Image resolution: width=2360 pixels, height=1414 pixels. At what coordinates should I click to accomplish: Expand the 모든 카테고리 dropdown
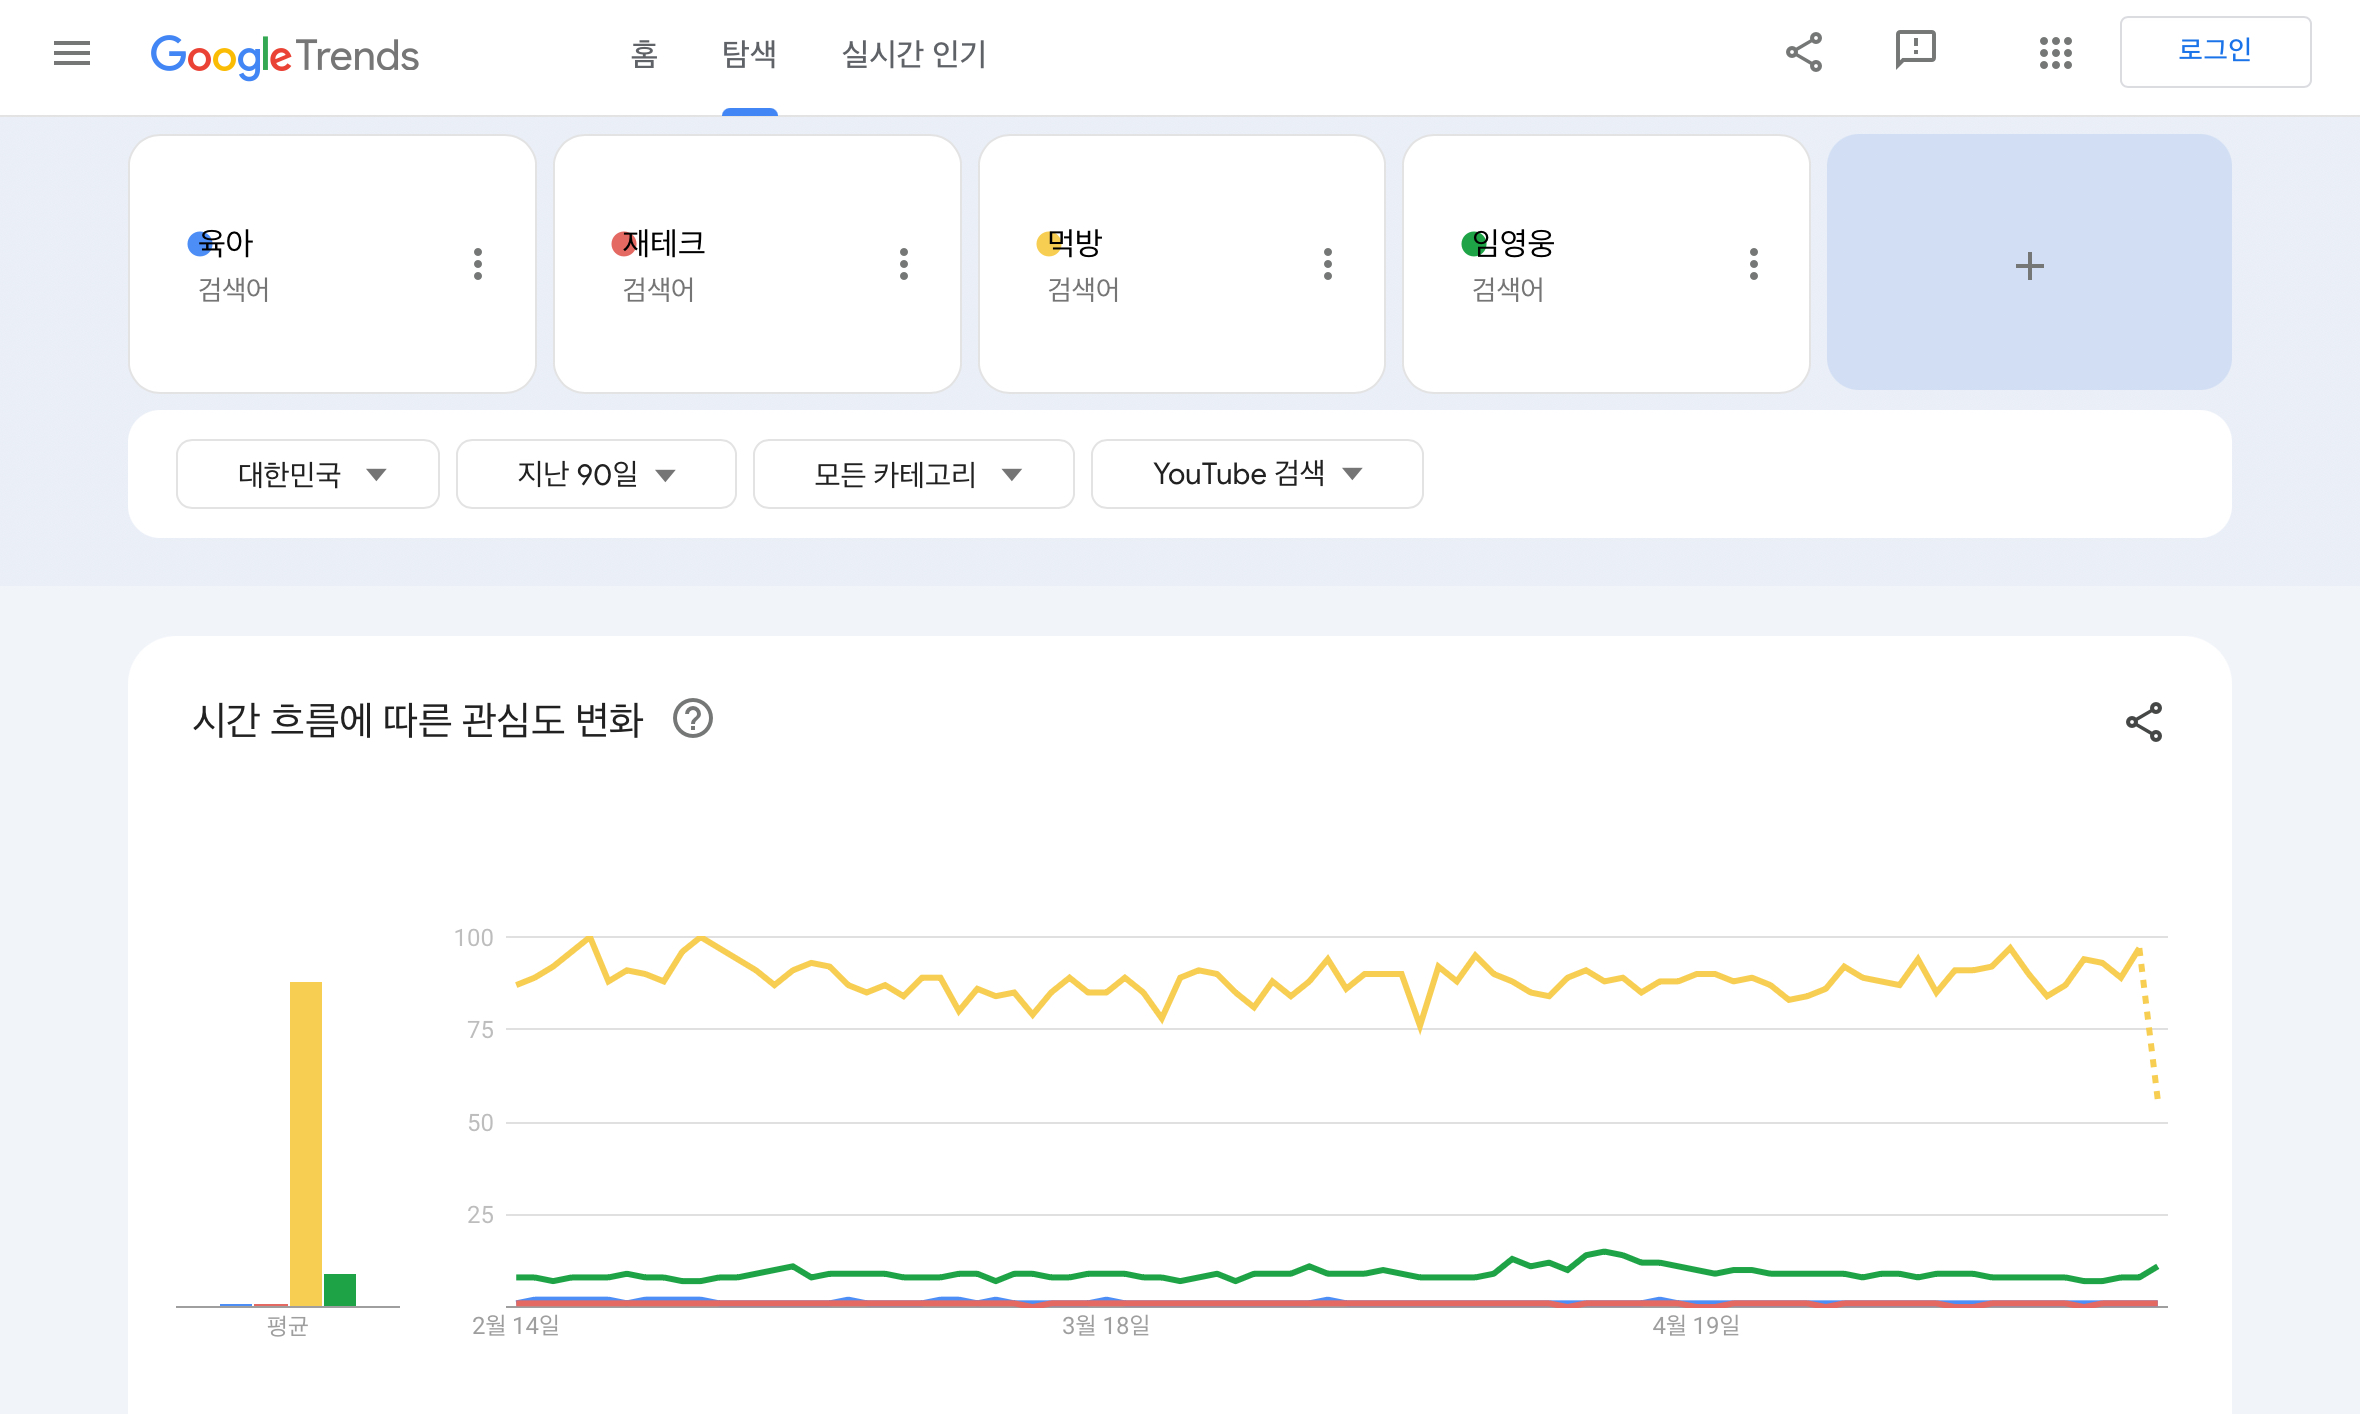point(914,474)
